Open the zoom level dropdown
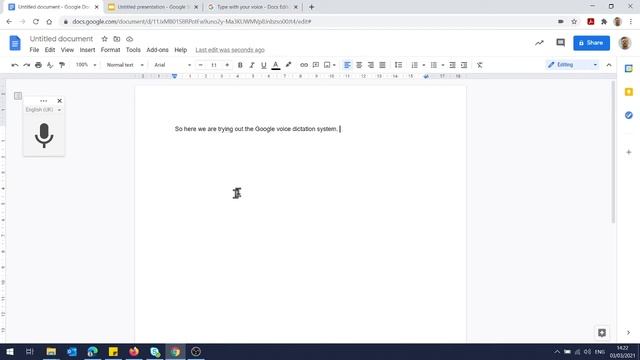This screenshot has height=360, width=640. [86, 65]
